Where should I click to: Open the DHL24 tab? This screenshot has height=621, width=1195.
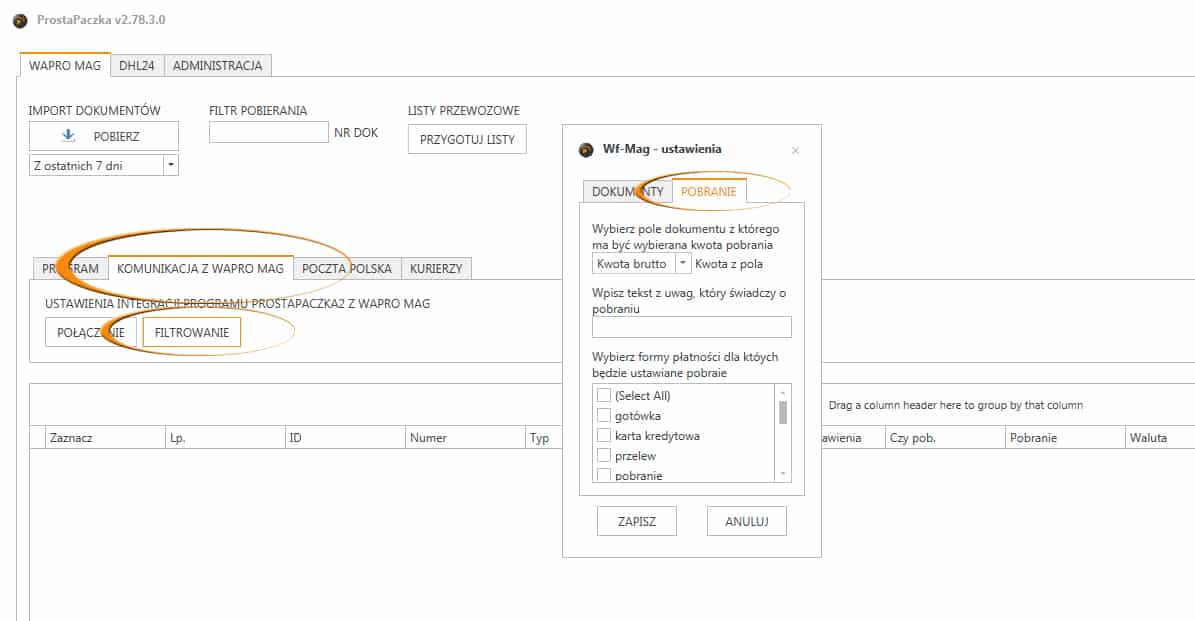click(136, 66)
